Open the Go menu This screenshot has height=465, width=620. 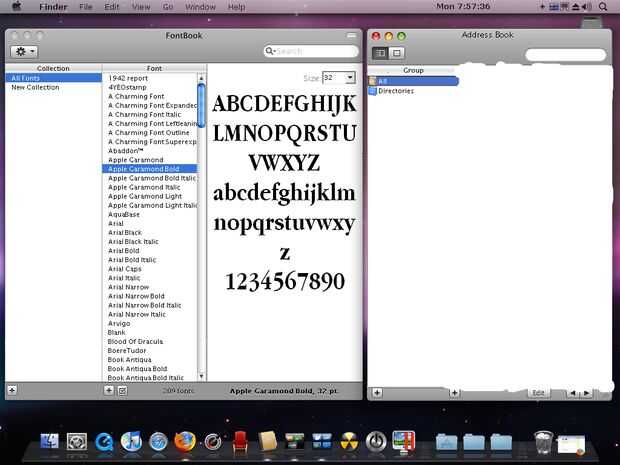(168, 7)
